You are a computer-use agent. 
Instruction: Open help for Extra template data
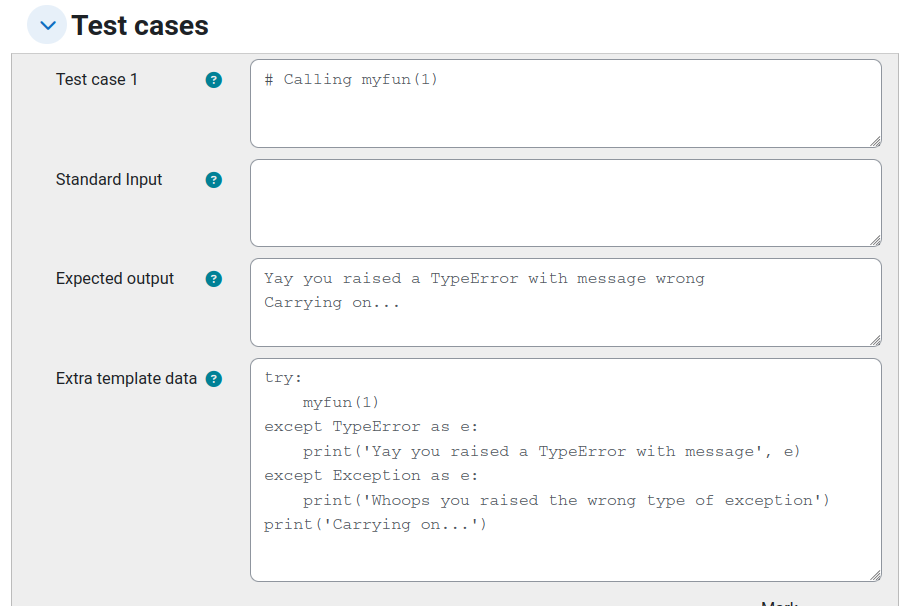[x=213, y=379]
